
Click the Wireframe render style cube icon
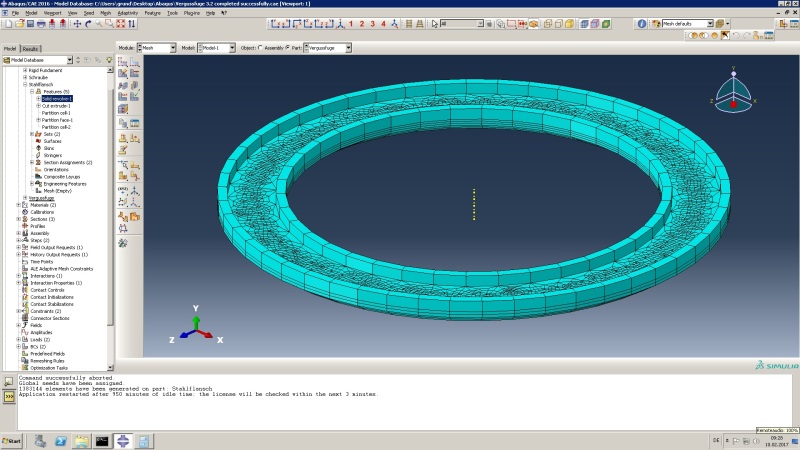click(x=548, y=24)
